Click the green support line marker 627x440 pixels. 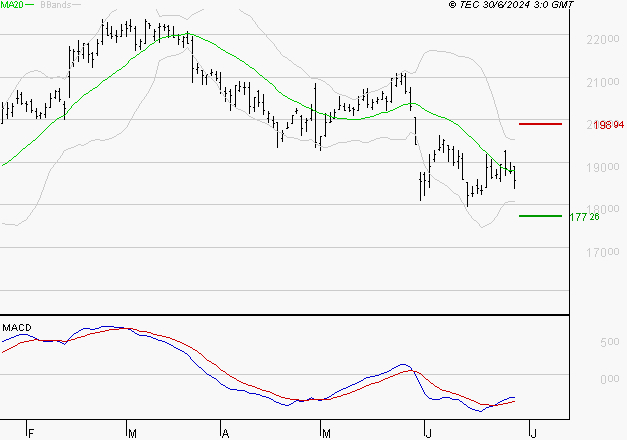540,216
